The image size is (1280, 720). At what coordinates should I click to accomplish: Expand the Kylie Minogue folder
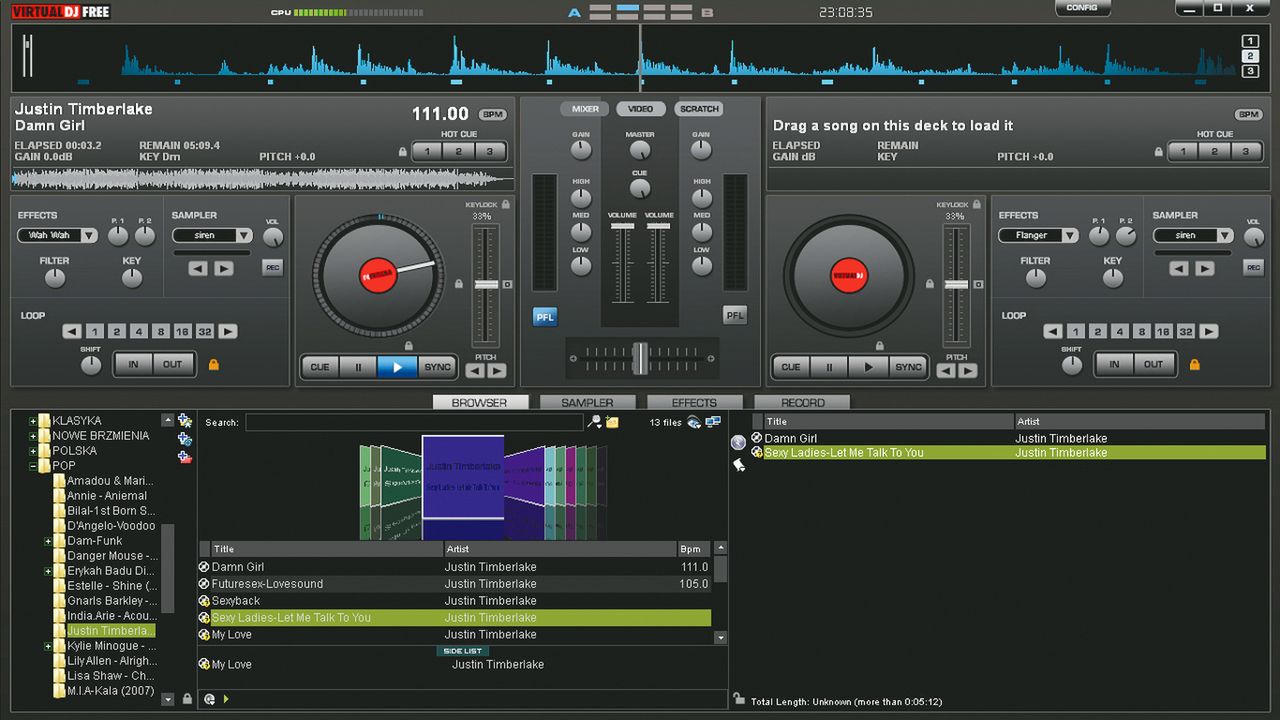pos(48,646)
